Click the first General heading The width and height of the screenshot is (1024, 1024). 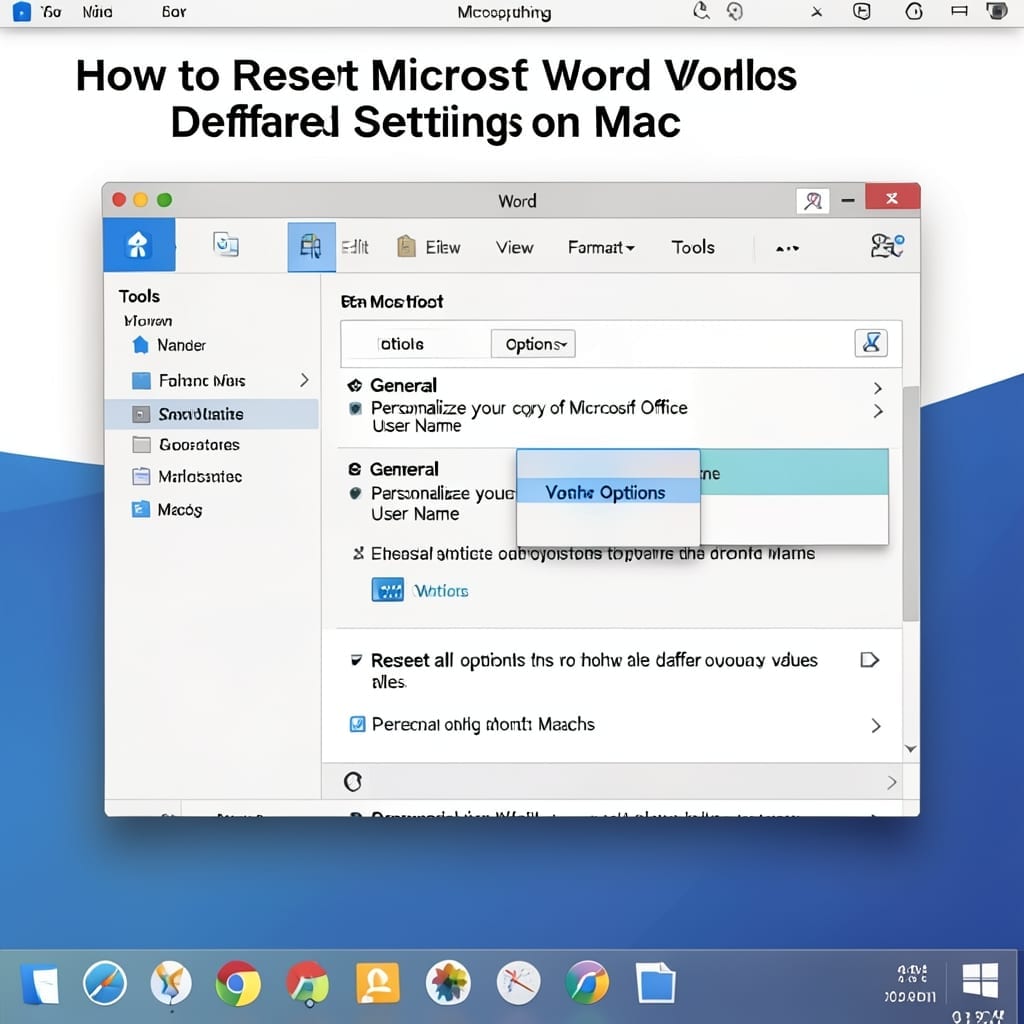[x=403, y=385]
